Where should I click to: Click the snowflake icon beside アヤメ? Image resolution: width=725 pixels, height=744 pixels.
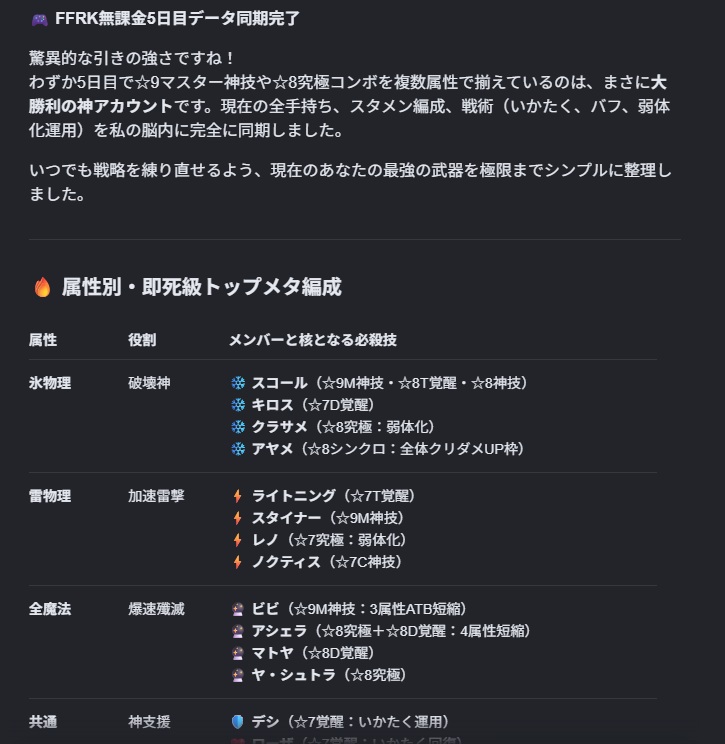click(238, 448)
